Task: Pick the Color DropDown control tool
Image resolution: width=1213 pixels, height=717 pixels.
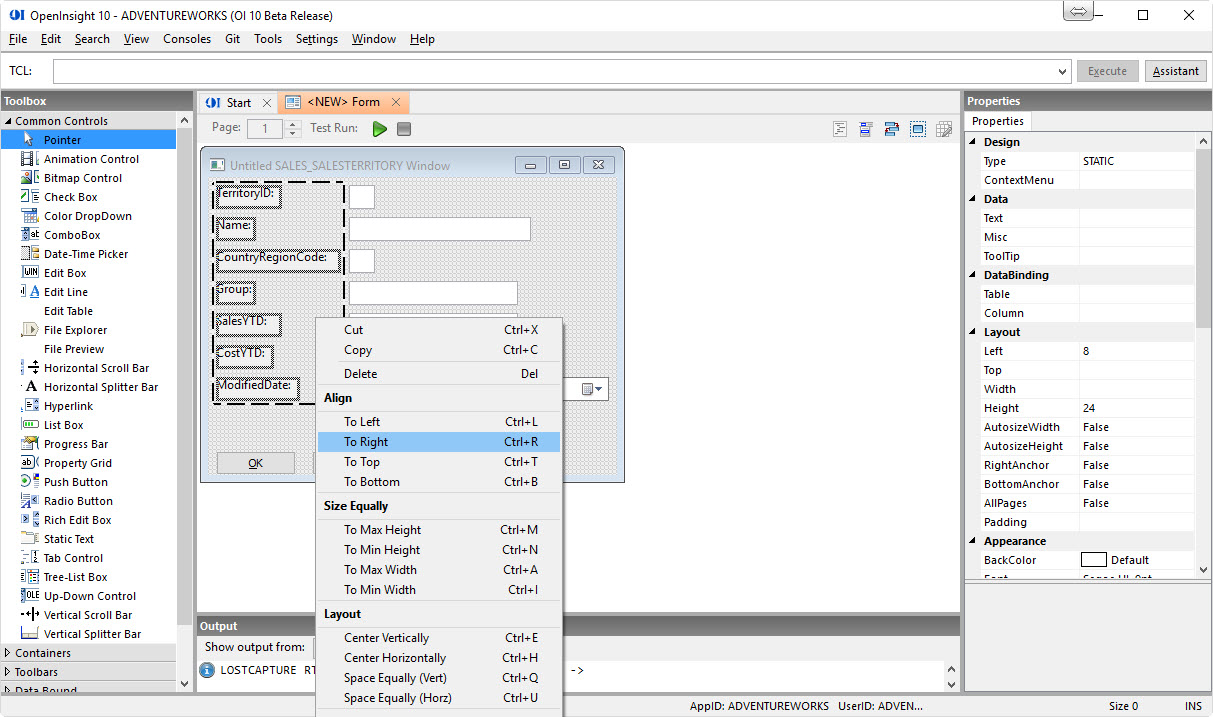Action: [x=88, y=216]
